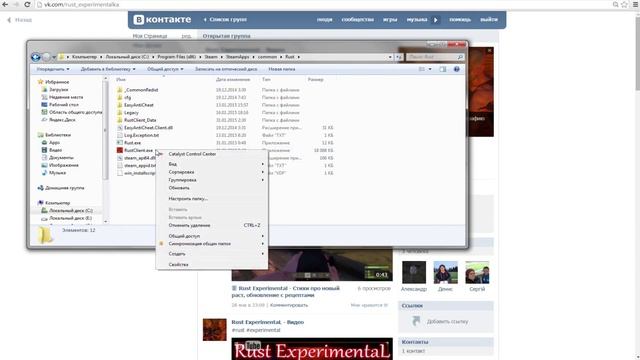Expand the Группировка submenu
Viewport: 640px width, 360px height.
pos(211,180)
